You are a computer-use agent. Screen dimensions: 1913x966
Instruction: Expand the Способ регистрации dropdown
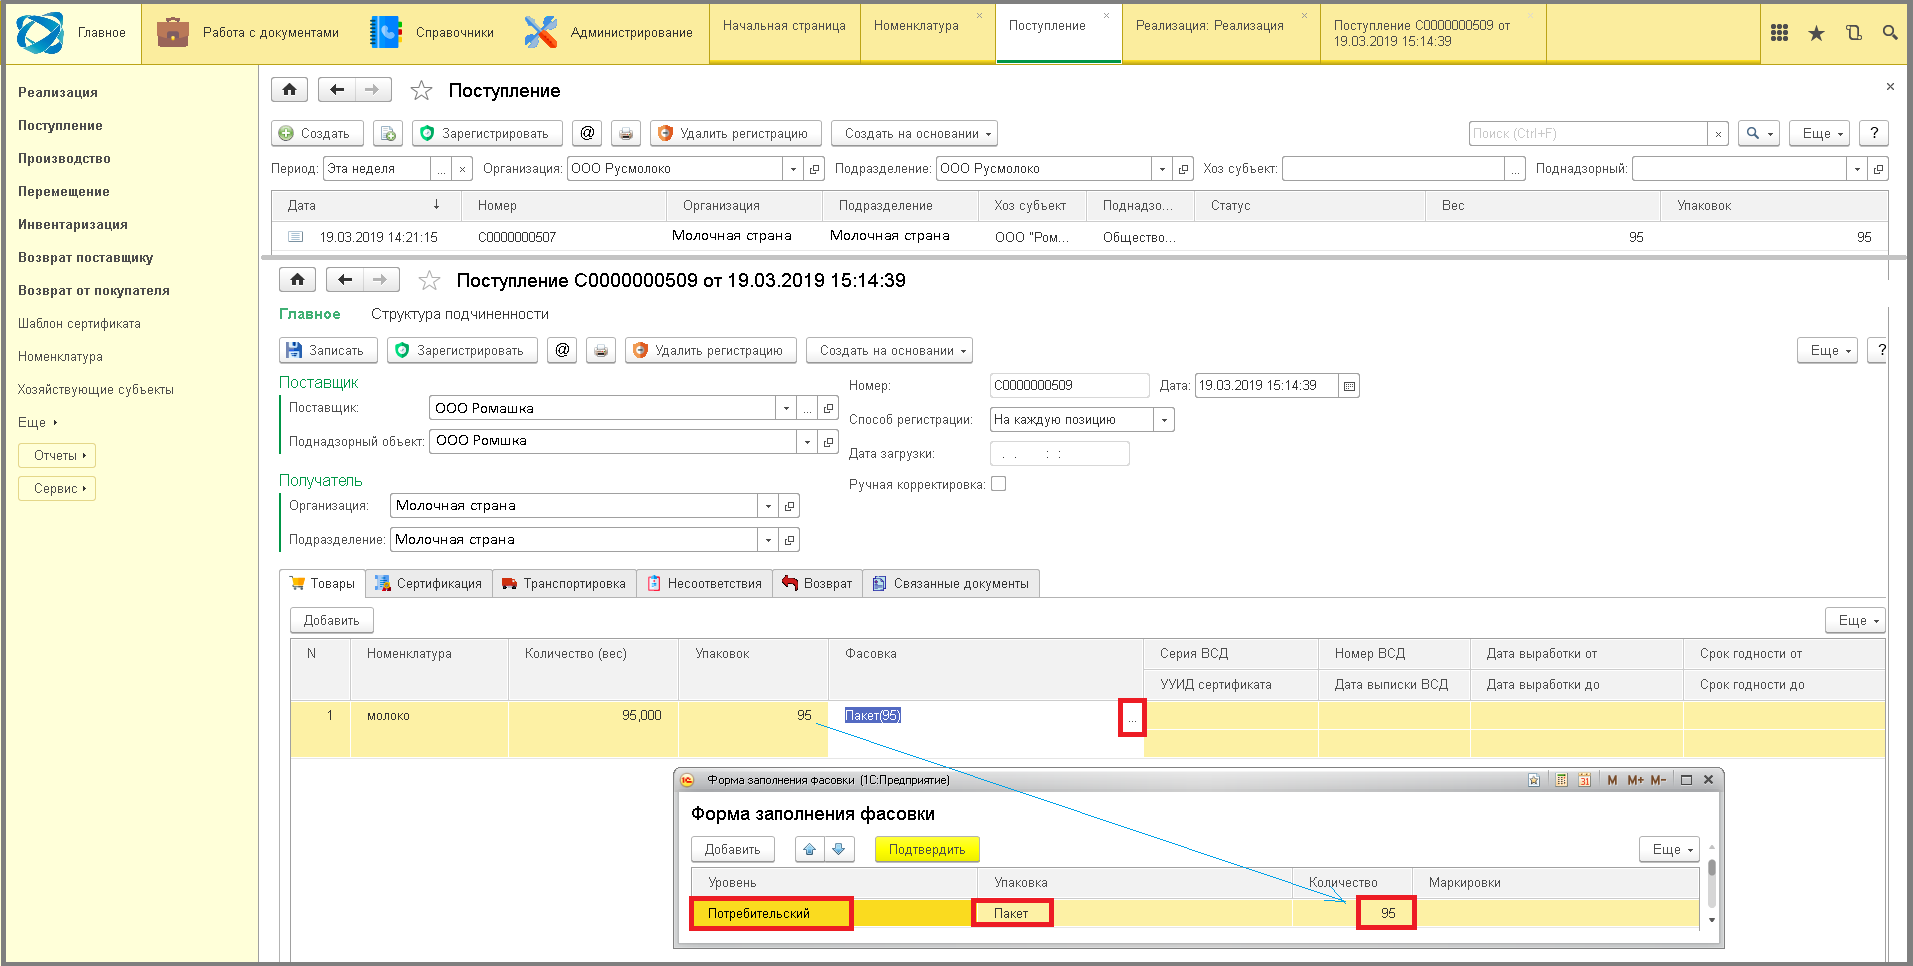[1164, 420]
